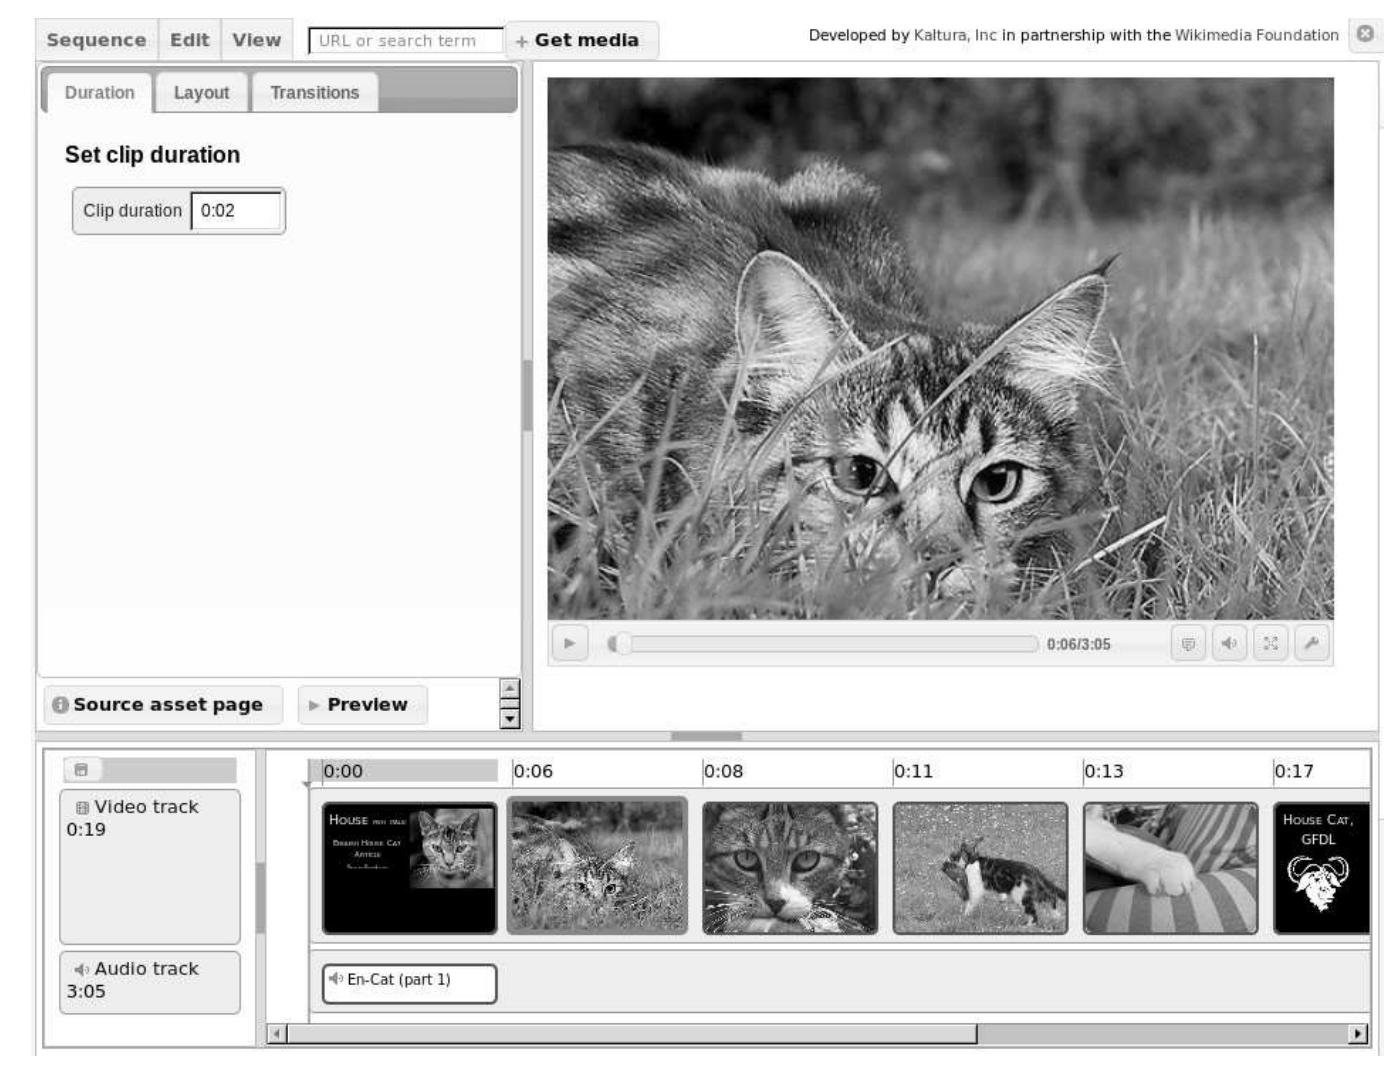This screenshot has width=1399, height=1068.
Task: Click the speaker icon on Audio track
Action: click(x=83, y=968)
